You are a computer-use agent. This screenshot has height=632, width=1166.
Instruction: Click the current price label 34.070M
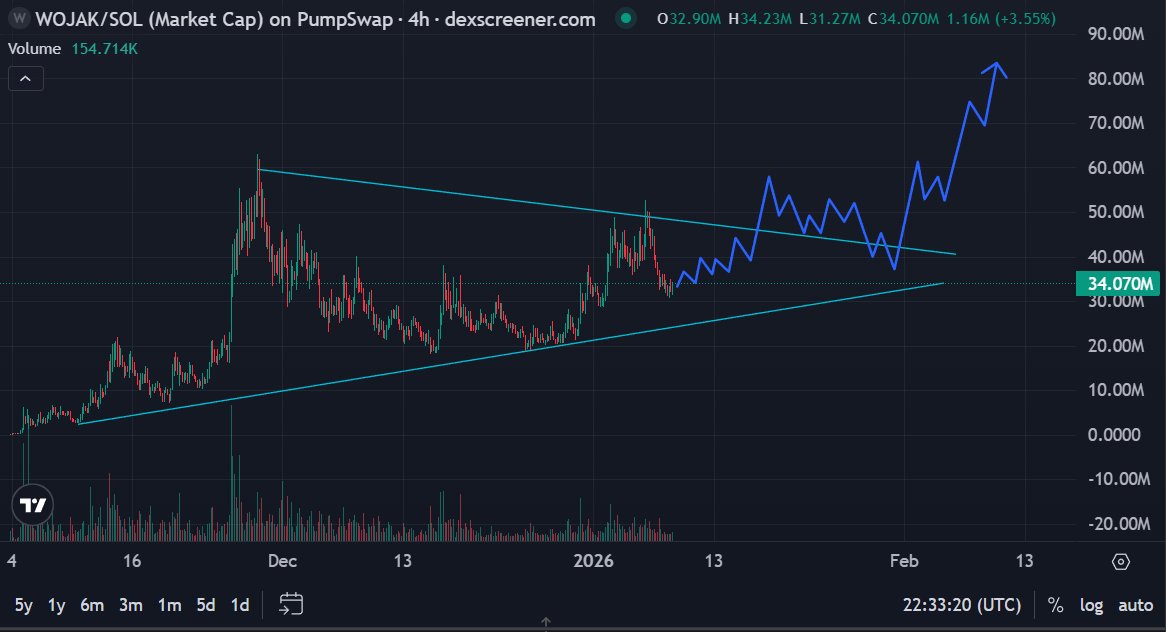coord(1118,283)
